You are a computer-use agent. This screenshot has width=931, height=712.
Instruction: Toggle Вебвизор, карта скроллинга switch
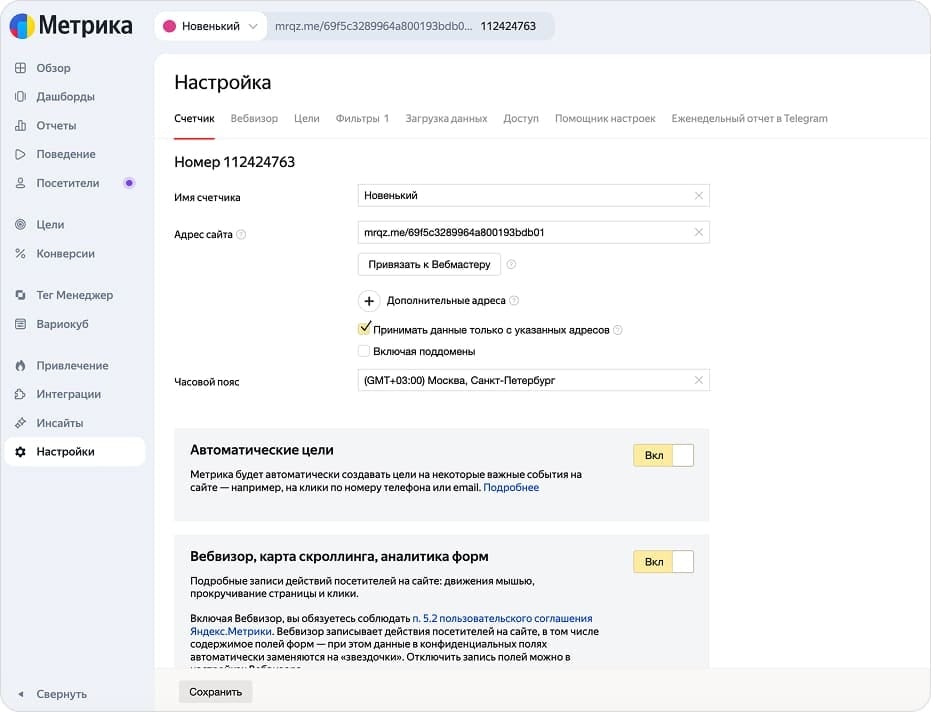click(663, 562)
